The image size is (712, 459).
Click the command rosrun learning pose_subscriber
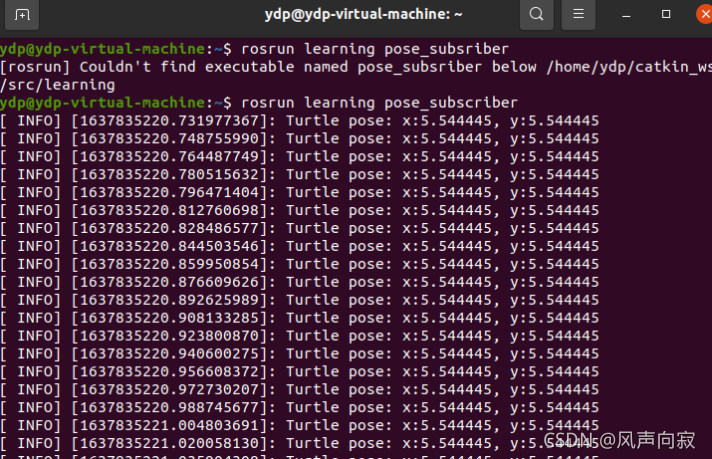[x=379, y=103]
